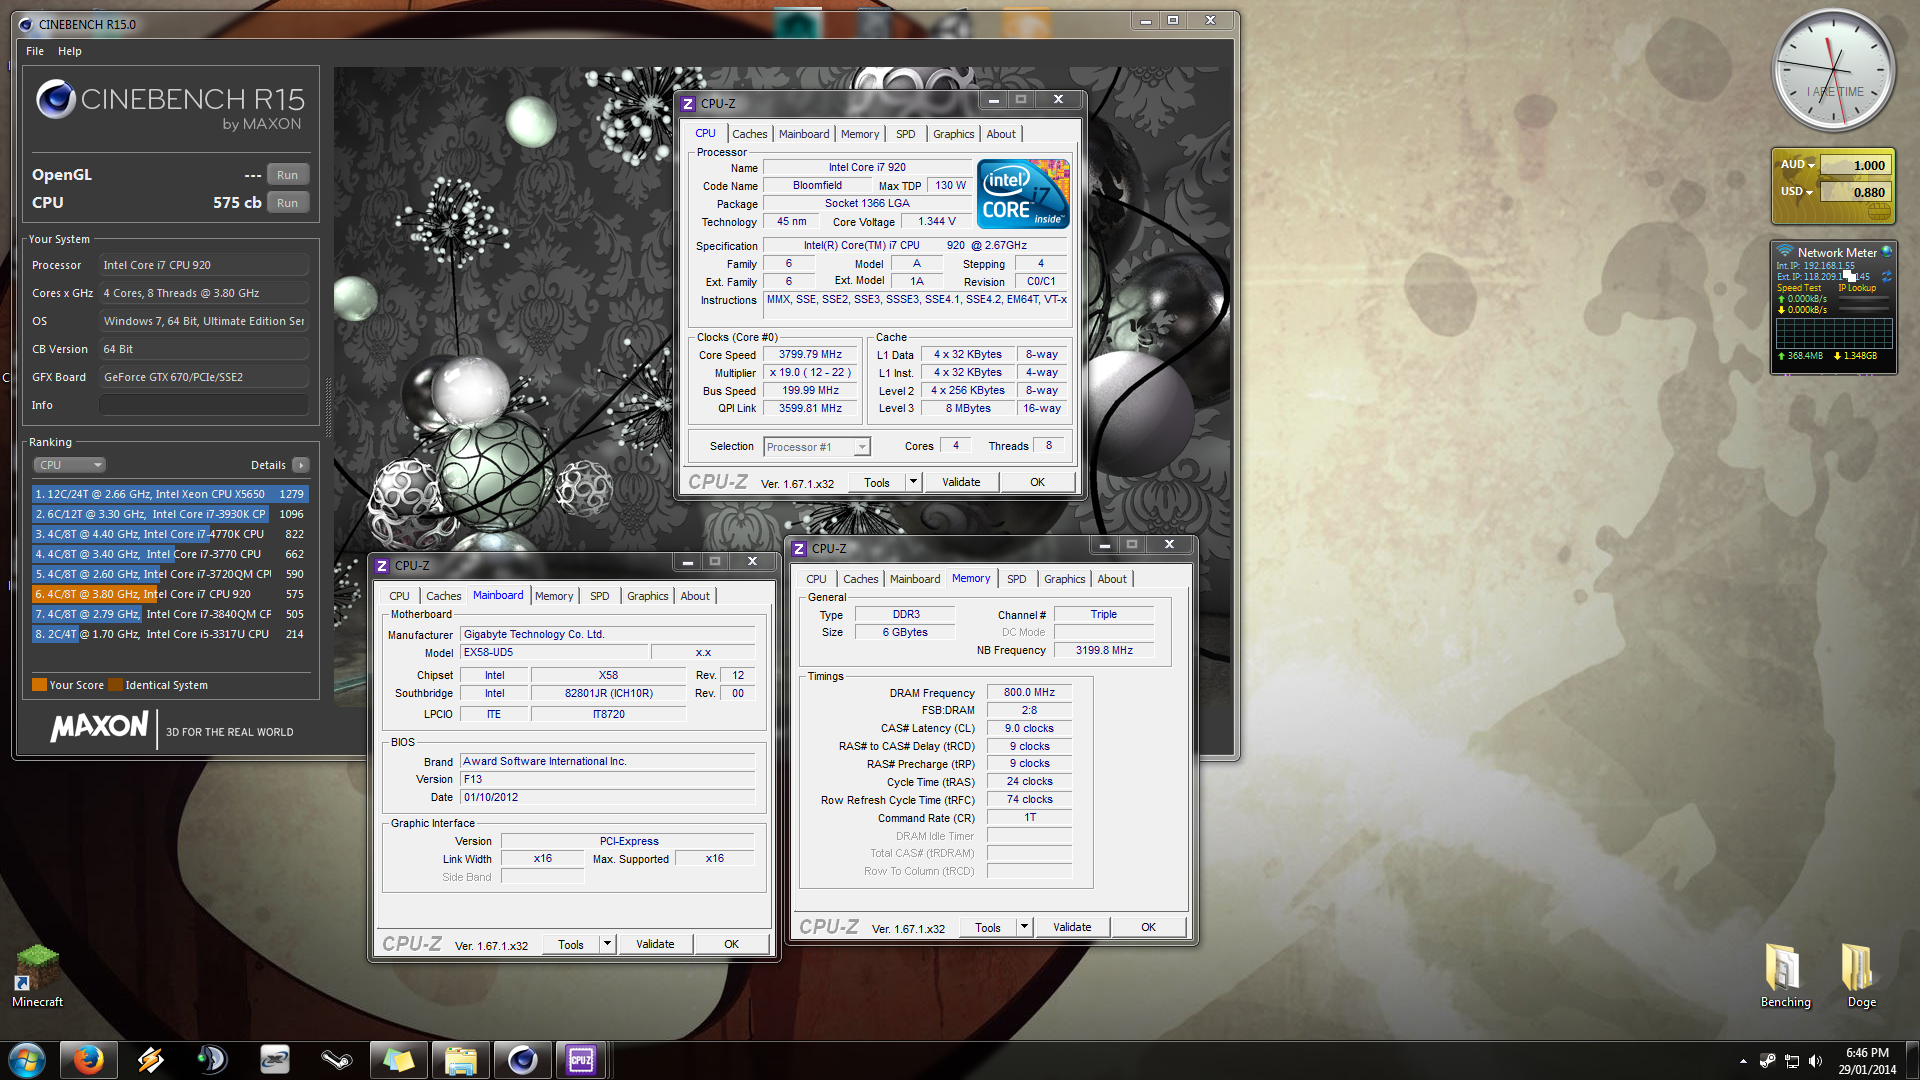This screenshot has width=1920, height=1080.
Task: Click the Network Meter Wi-Fi icon
Action: tap(1784, 251)
